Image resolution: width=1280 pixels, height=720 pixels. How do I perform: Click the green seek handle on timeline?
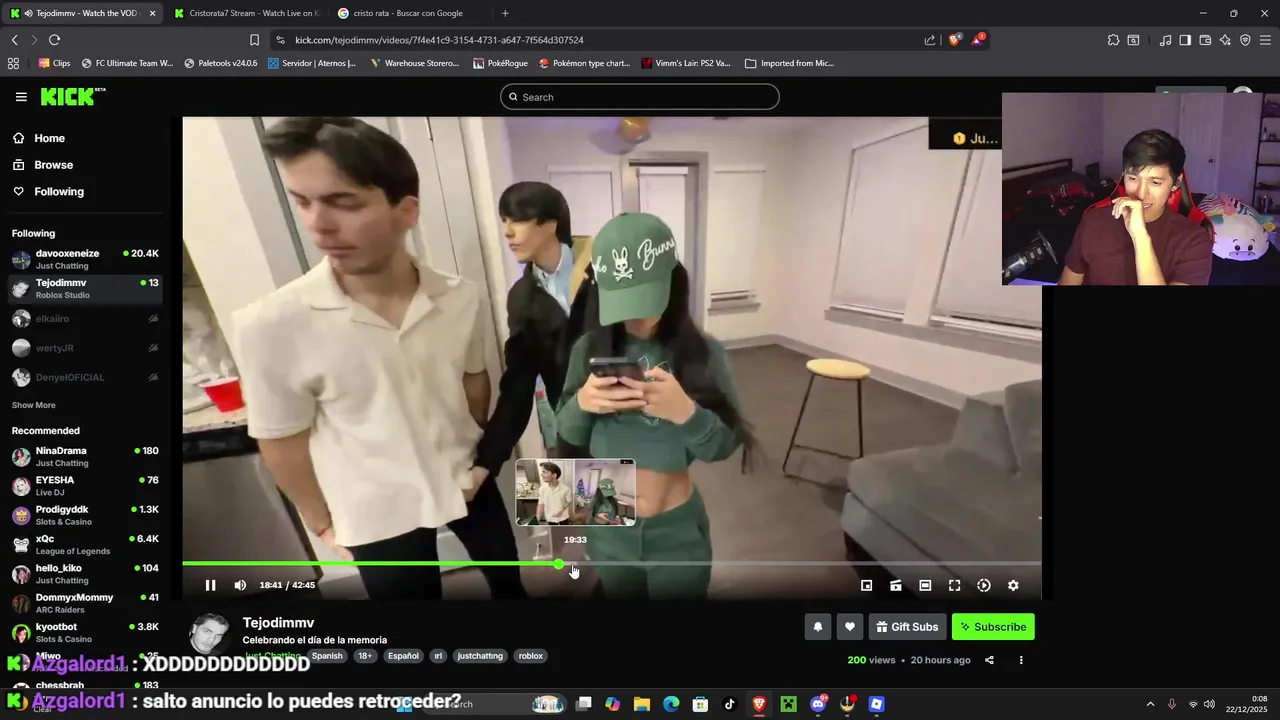pyautogui.click(x=558, y=564)
